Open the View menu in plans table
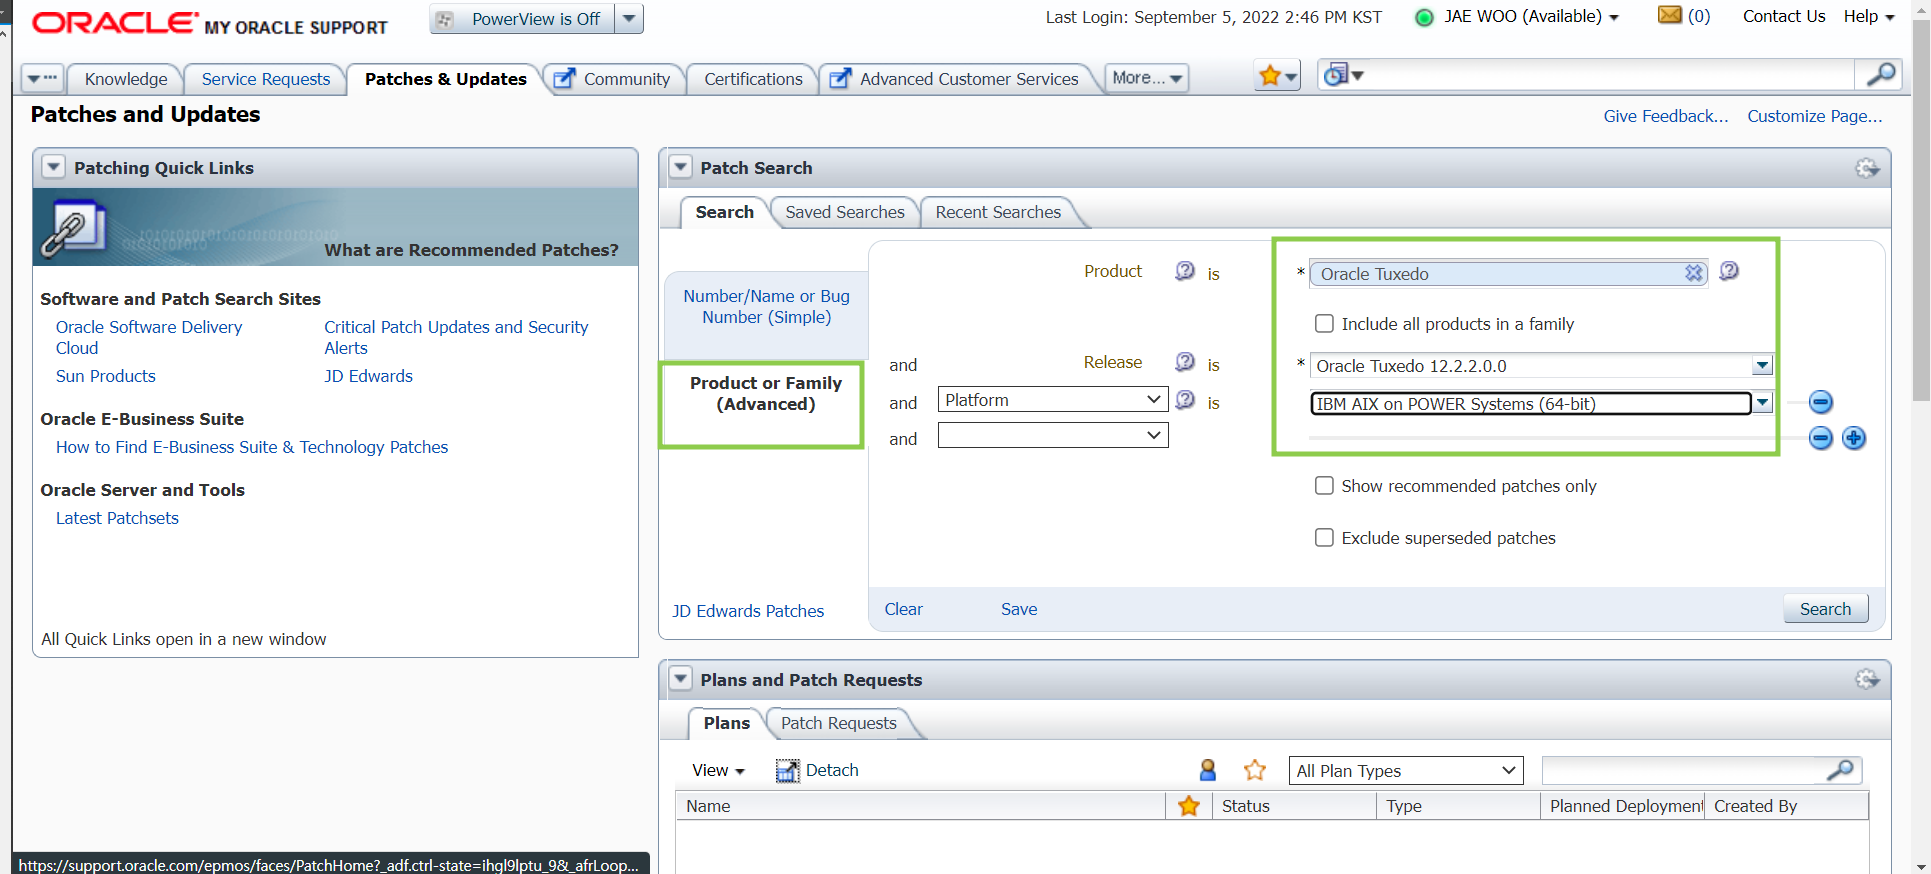This screenshot has height=874, width=1931. coord(718,770)
